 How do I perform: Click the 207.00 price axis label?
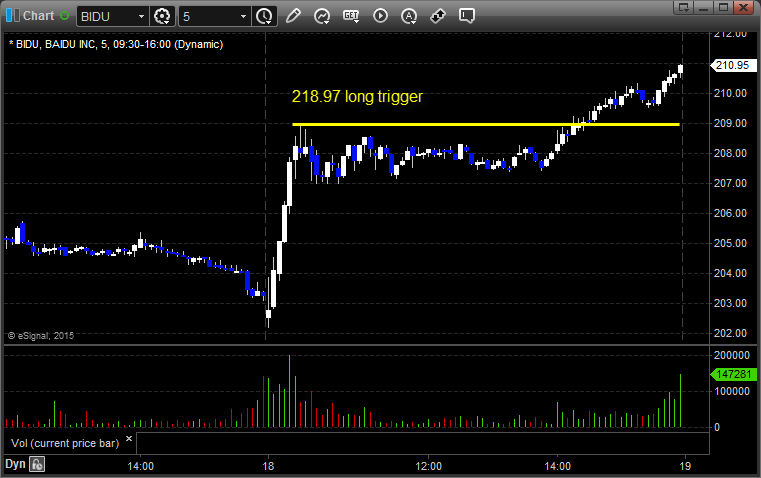click(x=730, y=183)
